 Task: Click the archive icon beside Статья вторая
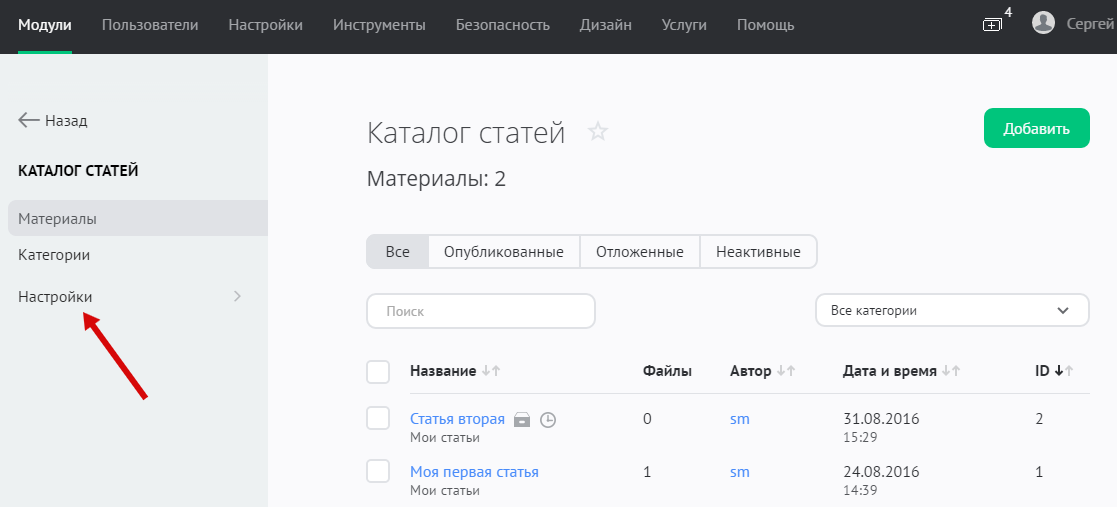(x=522, y=420)
